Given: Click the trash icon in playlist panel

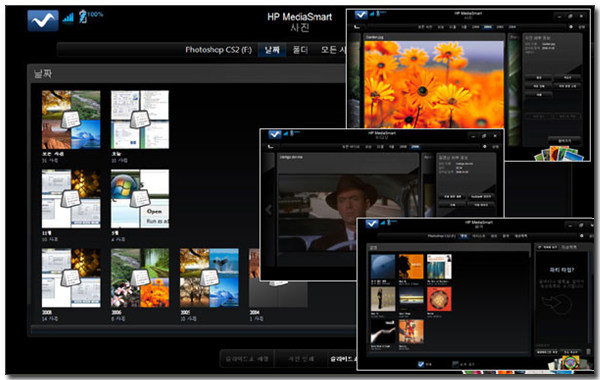Looking at the screenshot, I should coord(589,351).
